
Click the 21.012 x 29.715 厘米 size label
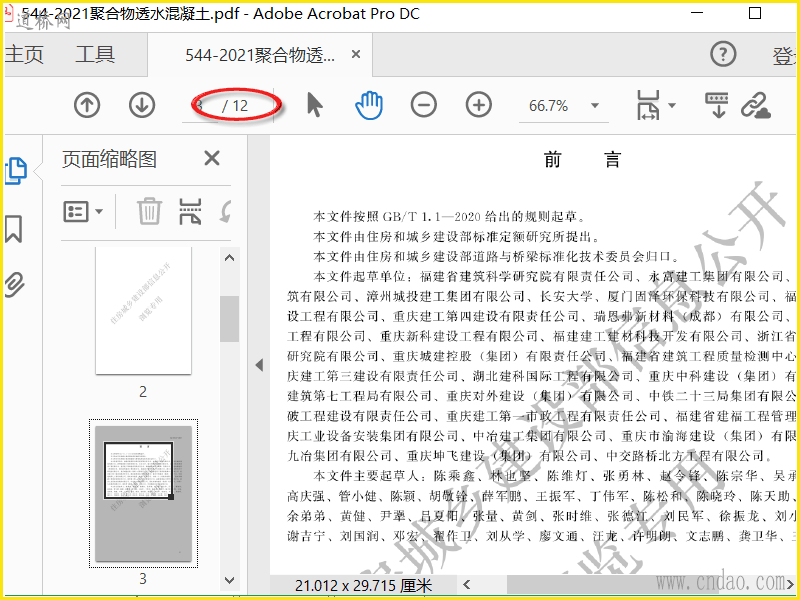363,585
